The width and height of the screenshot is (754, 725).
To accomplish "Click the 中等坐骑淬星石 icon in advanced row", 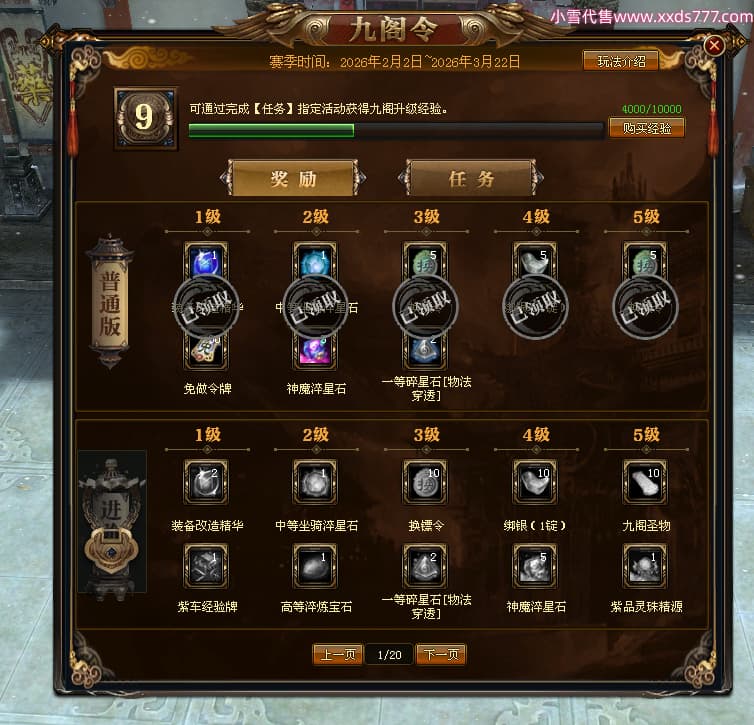I will coord(315,481).
